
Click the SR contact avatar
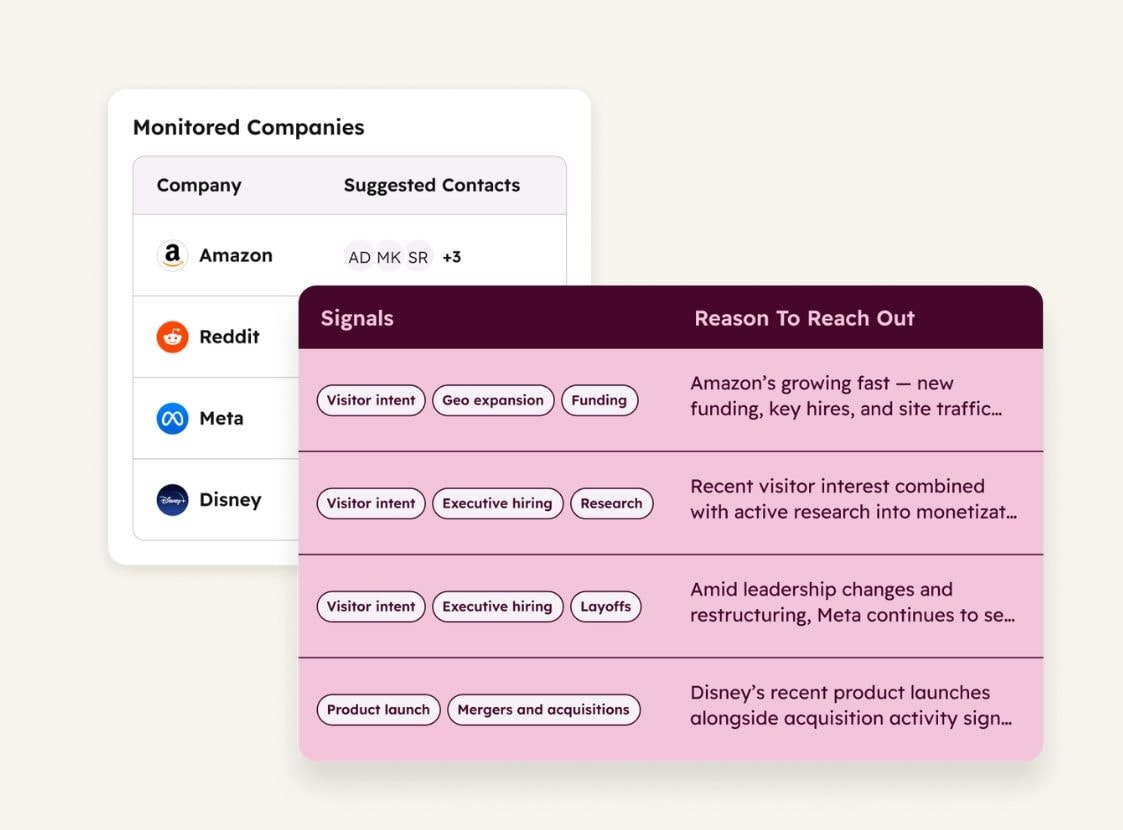pyautogui.click(x=417, y=257)
